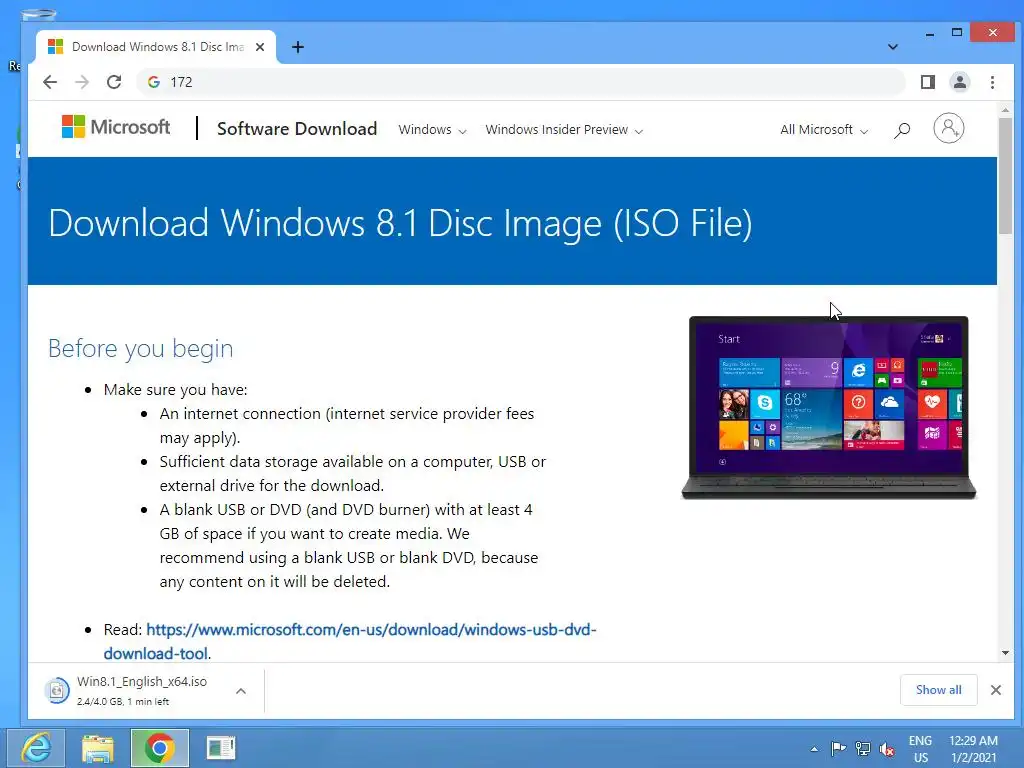Screen dimensions: 1024x768
Task: Click the address bar showing 172
Action: (x=521, y=82)
